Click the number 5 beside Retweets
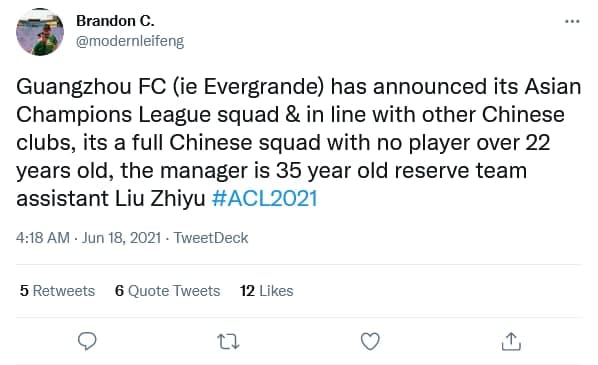The image size is (598, 365). click(x=24, y=291)
